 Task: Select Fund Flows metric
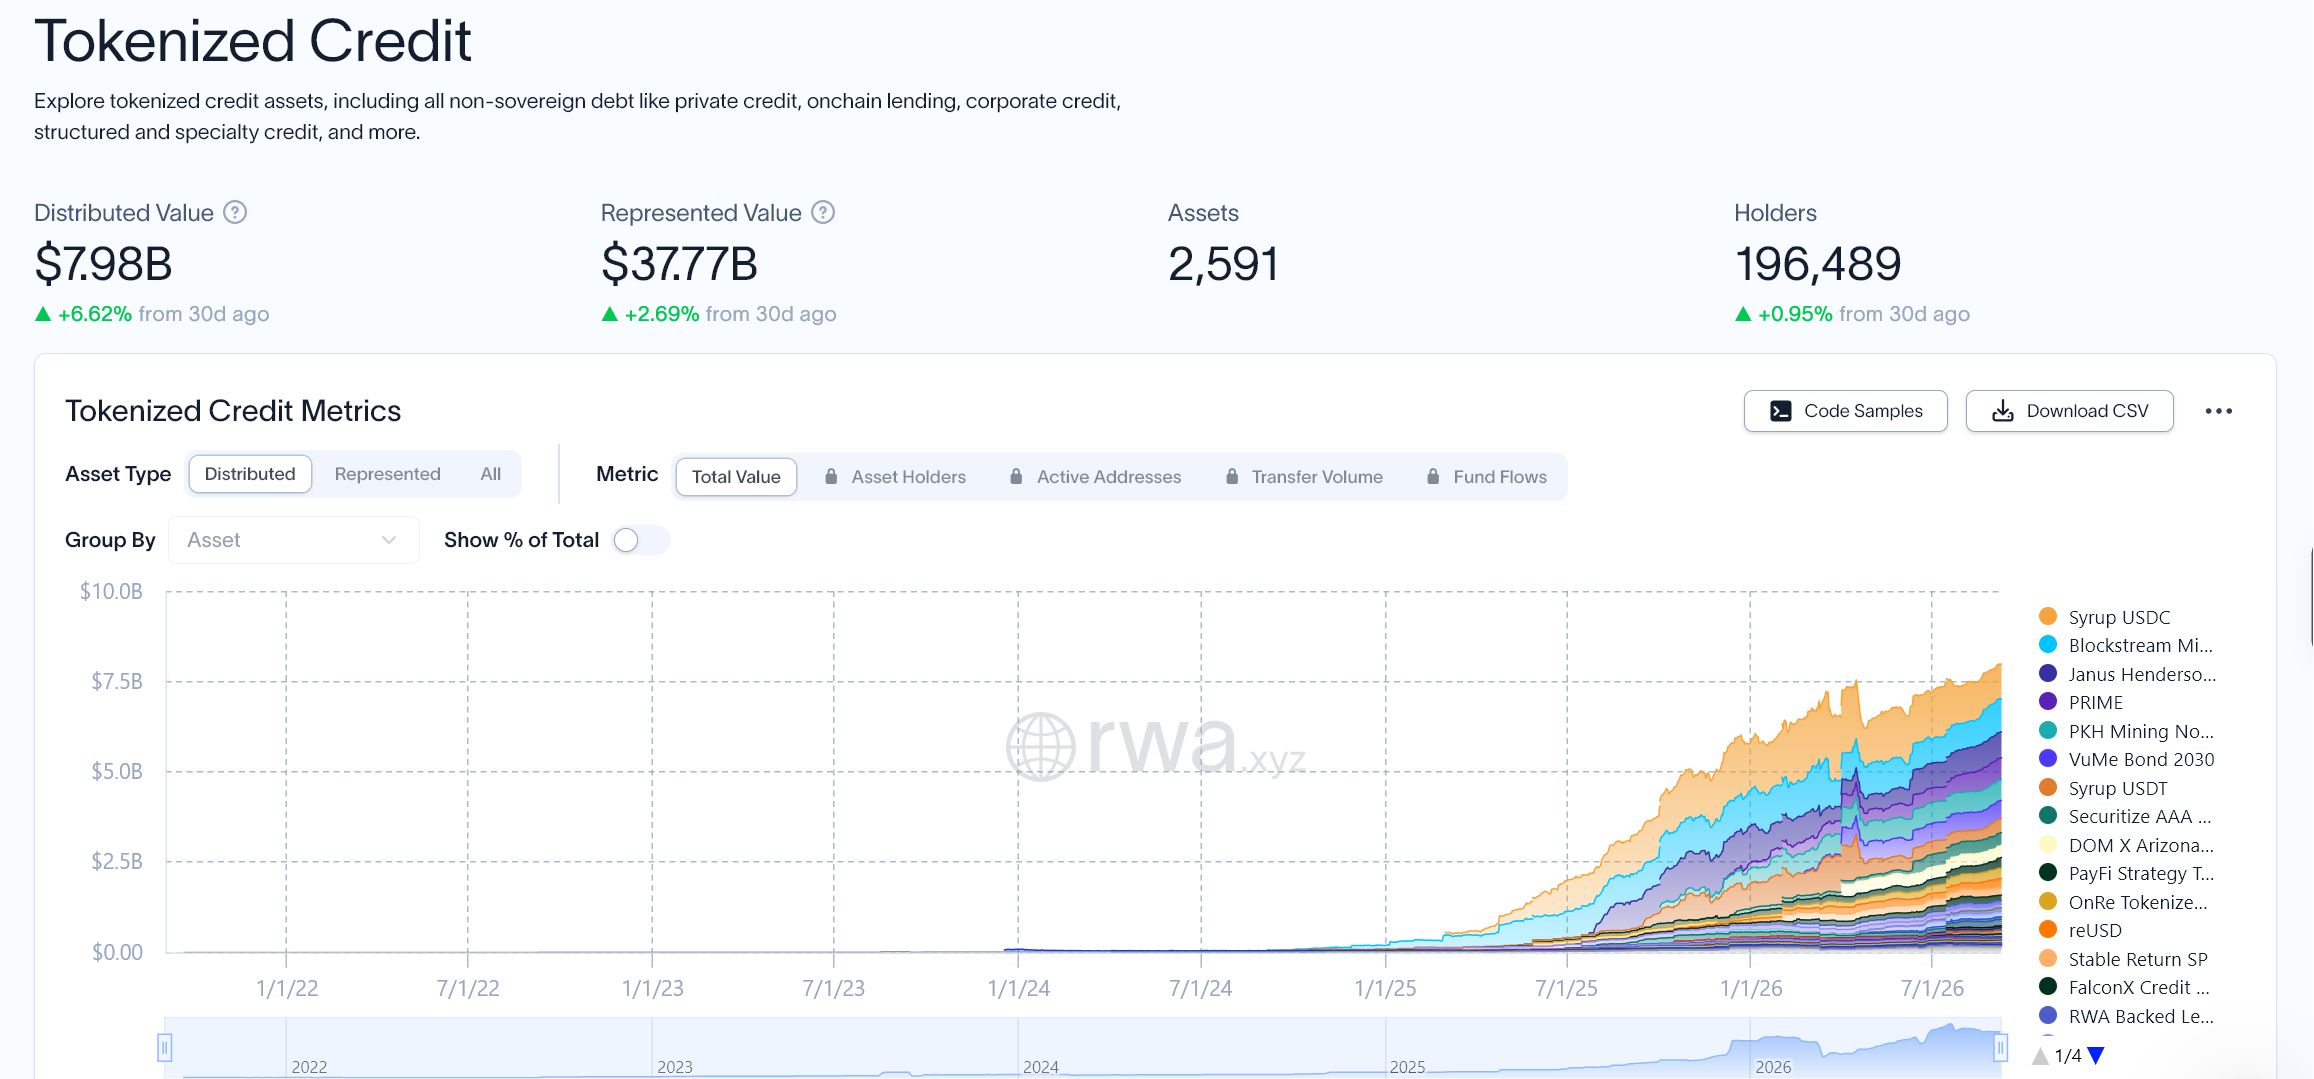tap(1486, 477)
